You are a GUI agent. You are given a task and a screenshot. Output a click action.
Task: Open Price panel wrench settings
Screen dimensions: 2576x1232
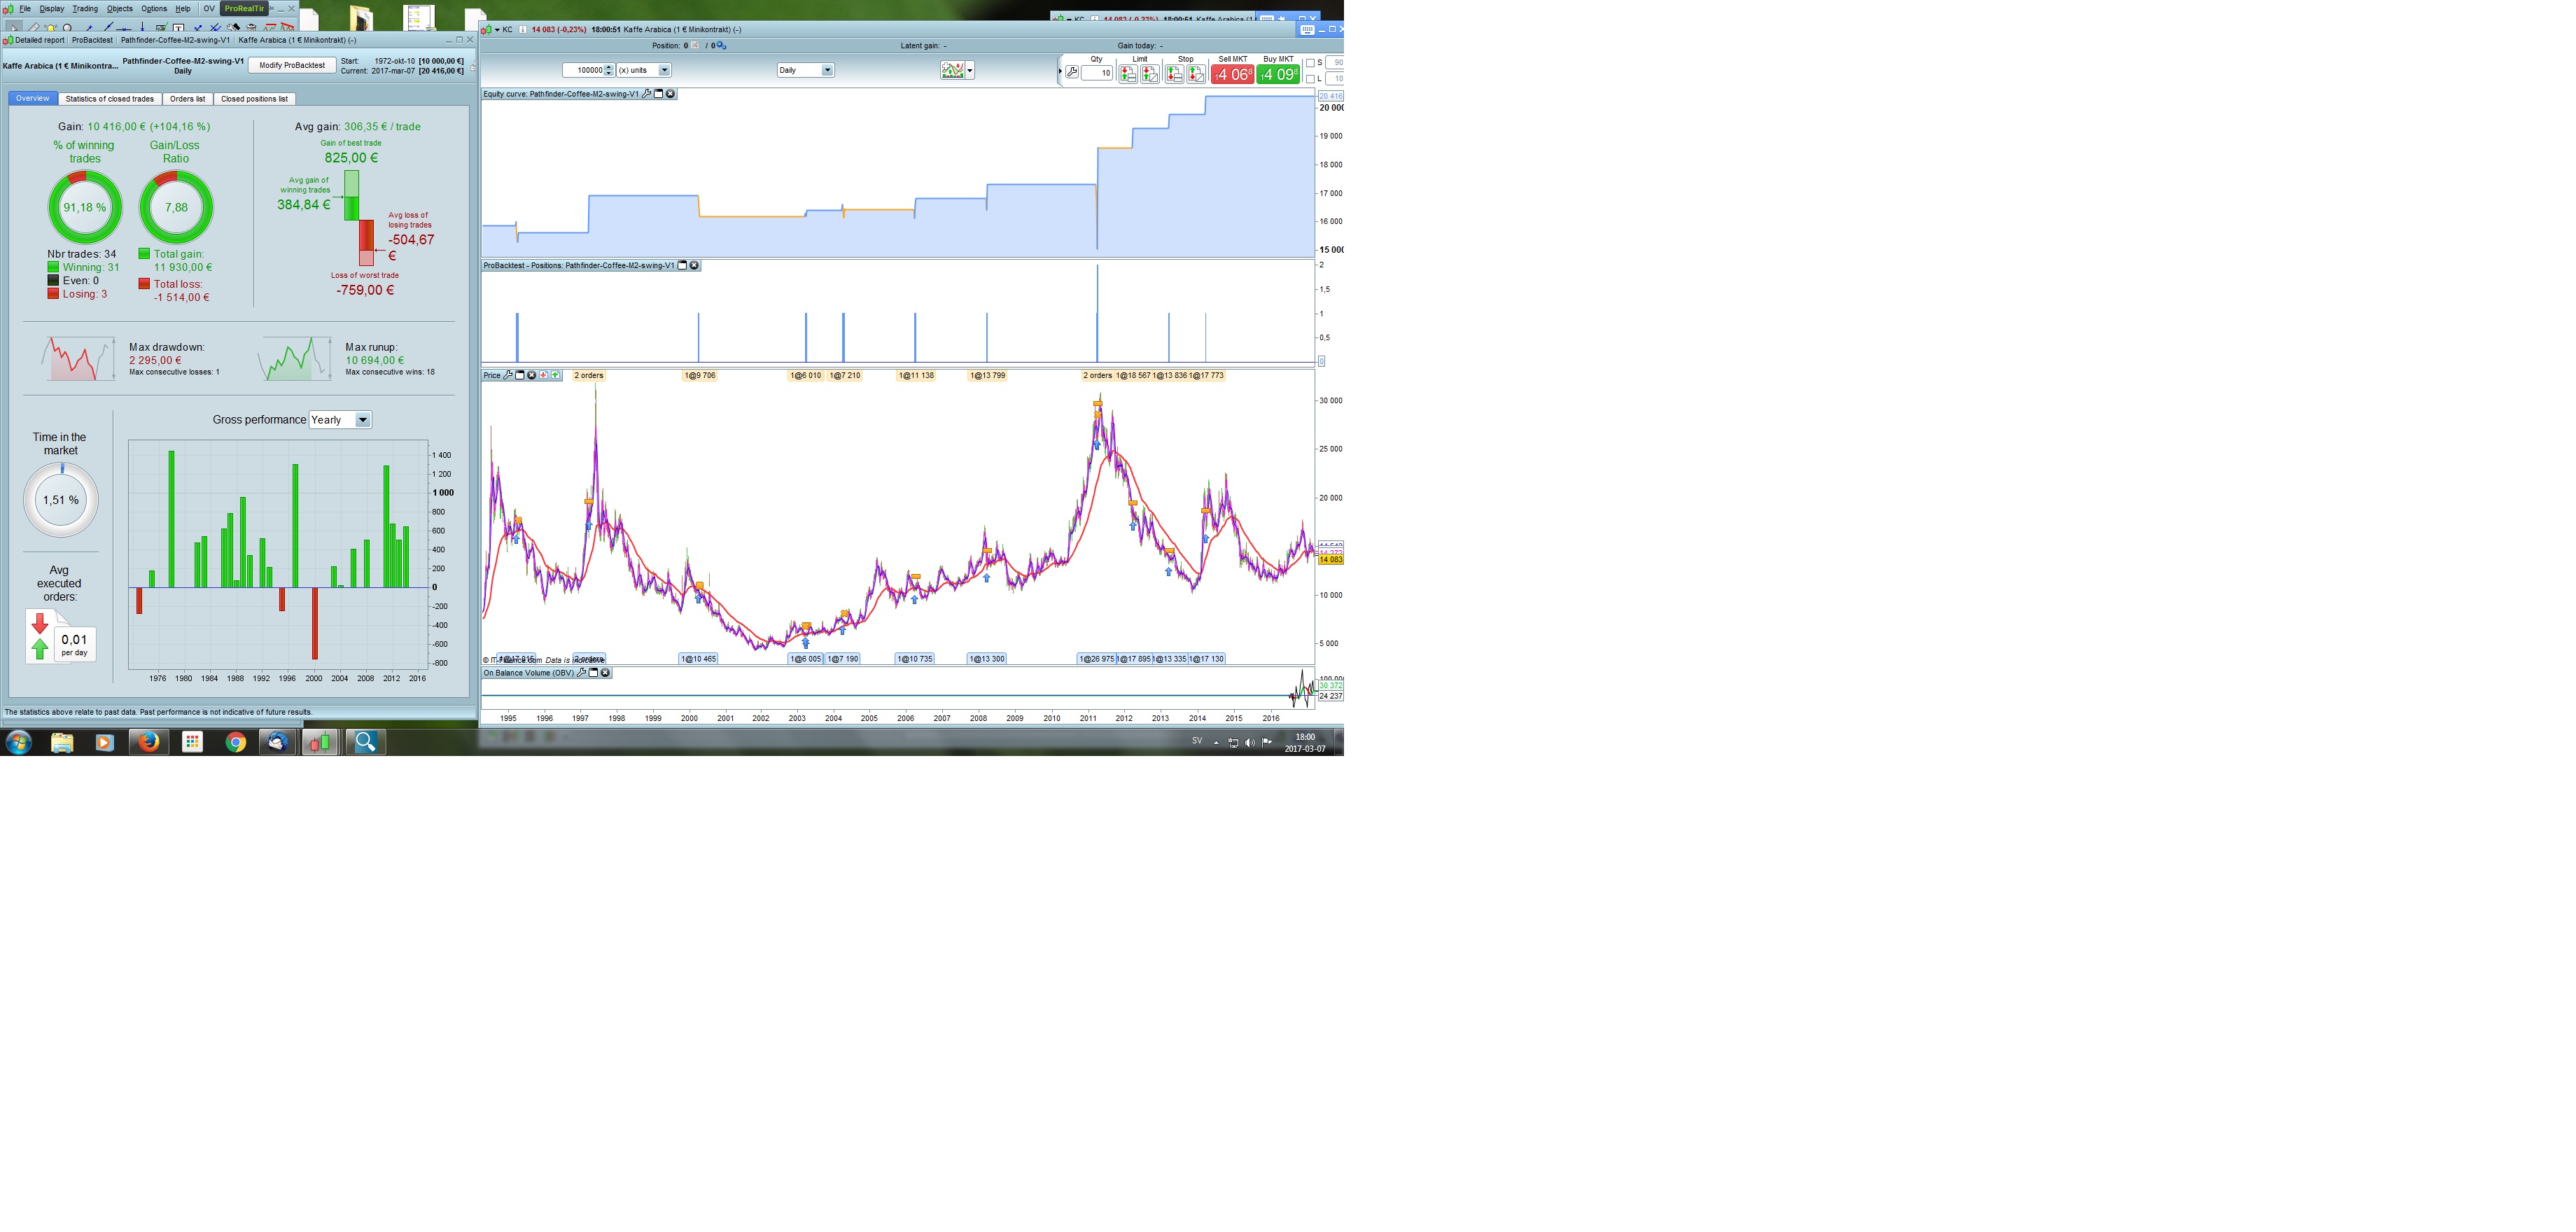coord(508,376)
